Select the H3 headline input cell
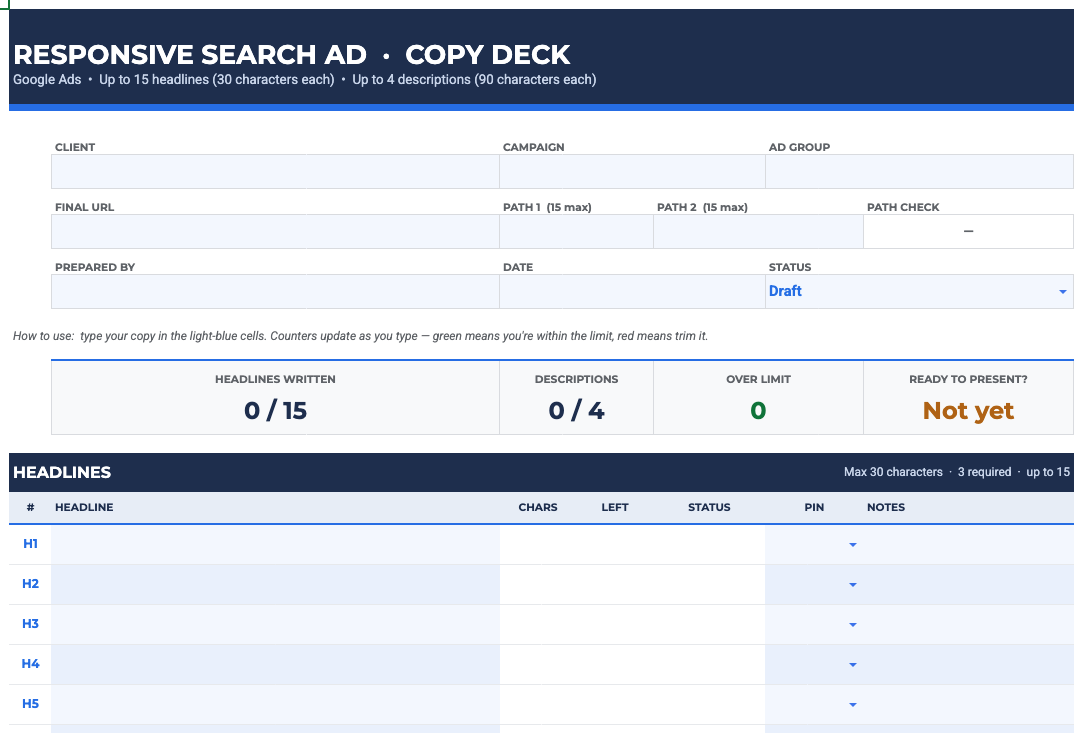Viewport: 1079px width, 733px height. 275,624
